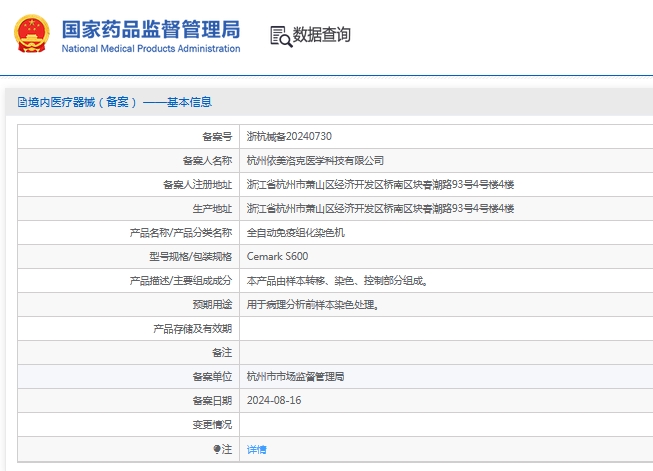Select 本产品由样本转移、染色、控制部分组成 text
The image size is (653, 471).
coord(337,281)
